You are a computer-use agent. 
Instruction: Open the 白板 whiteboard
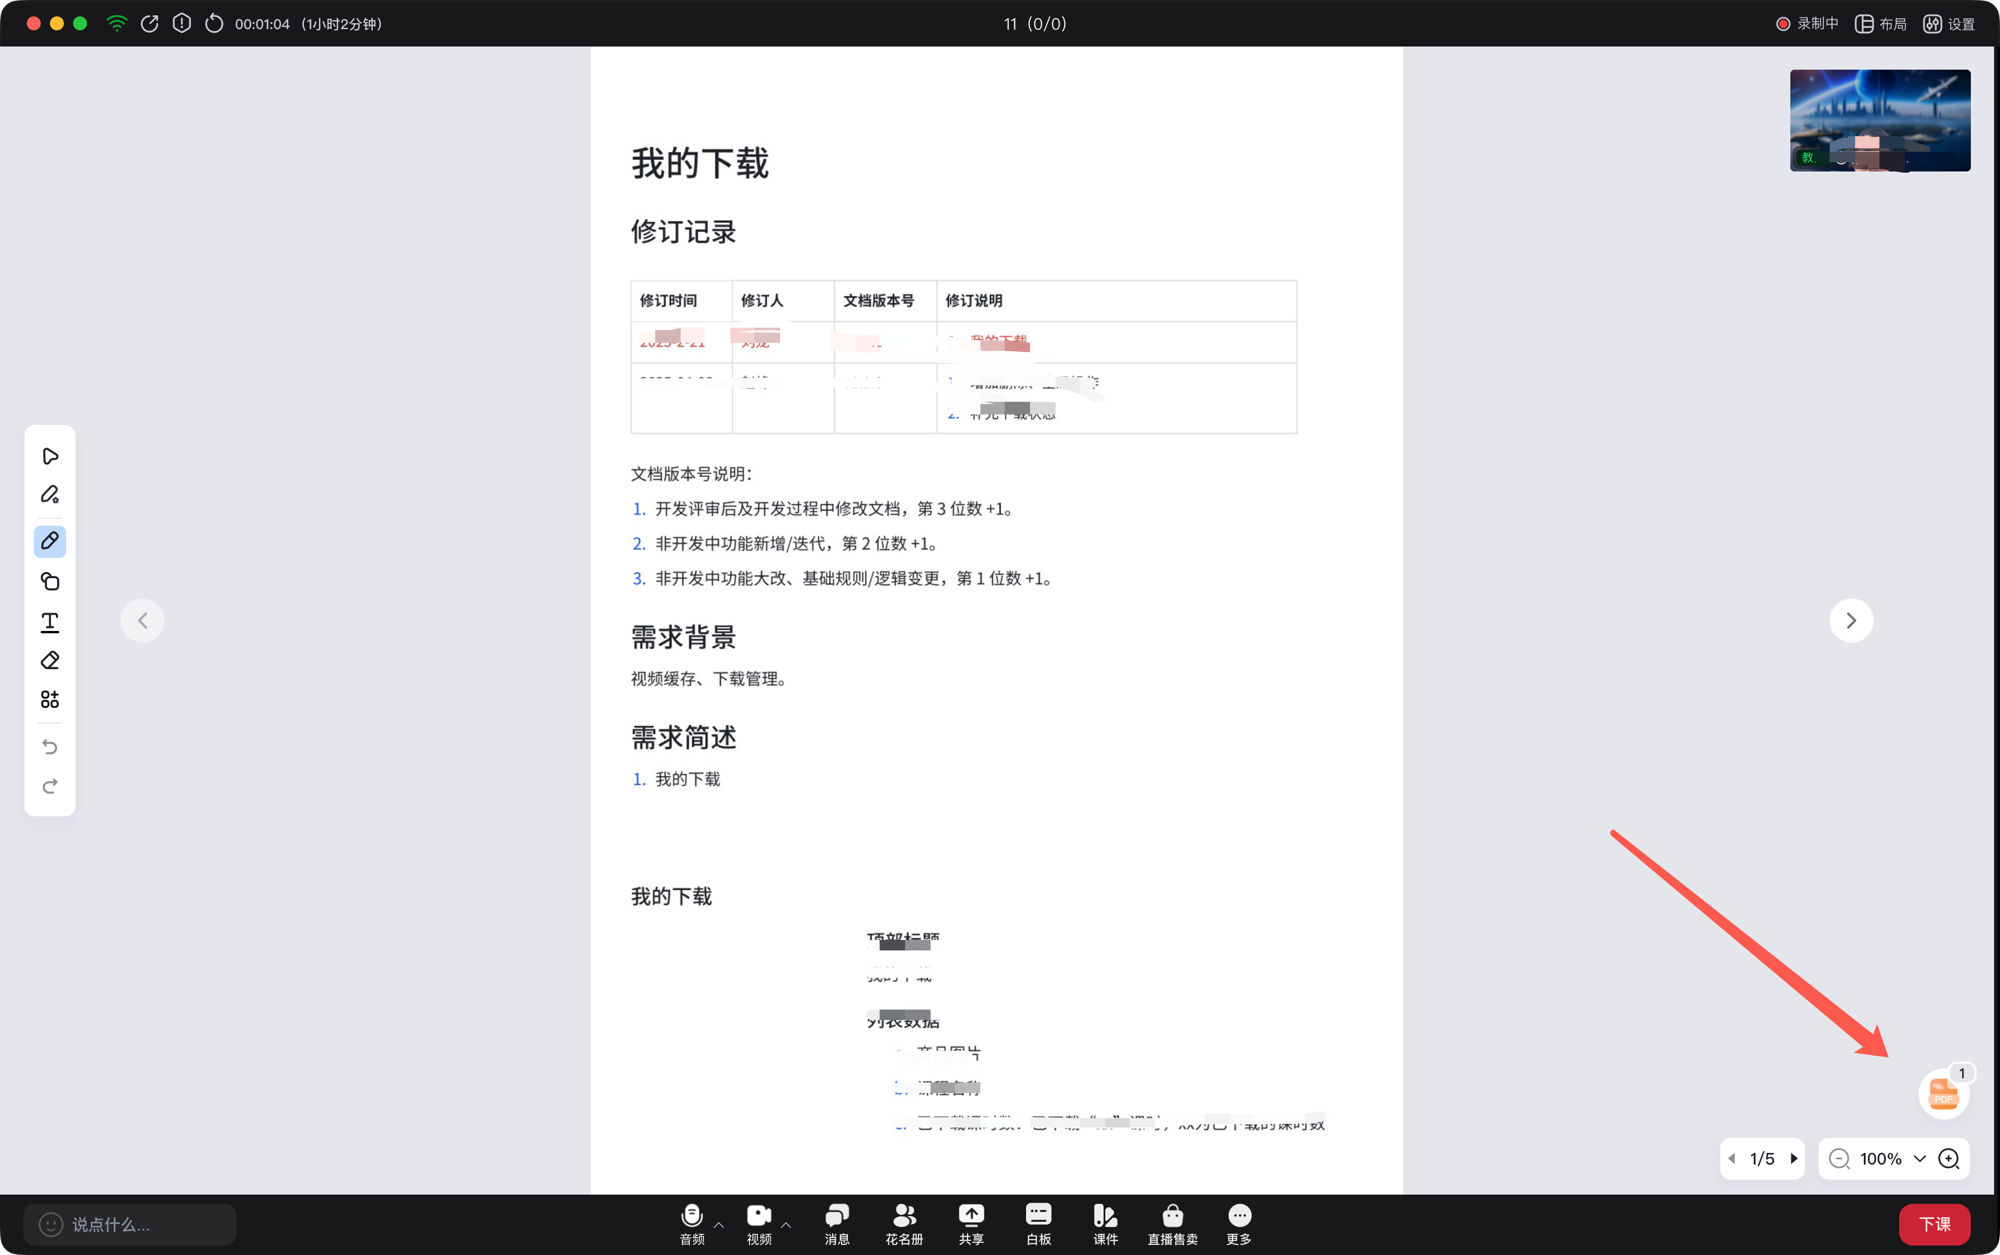1038,1224
